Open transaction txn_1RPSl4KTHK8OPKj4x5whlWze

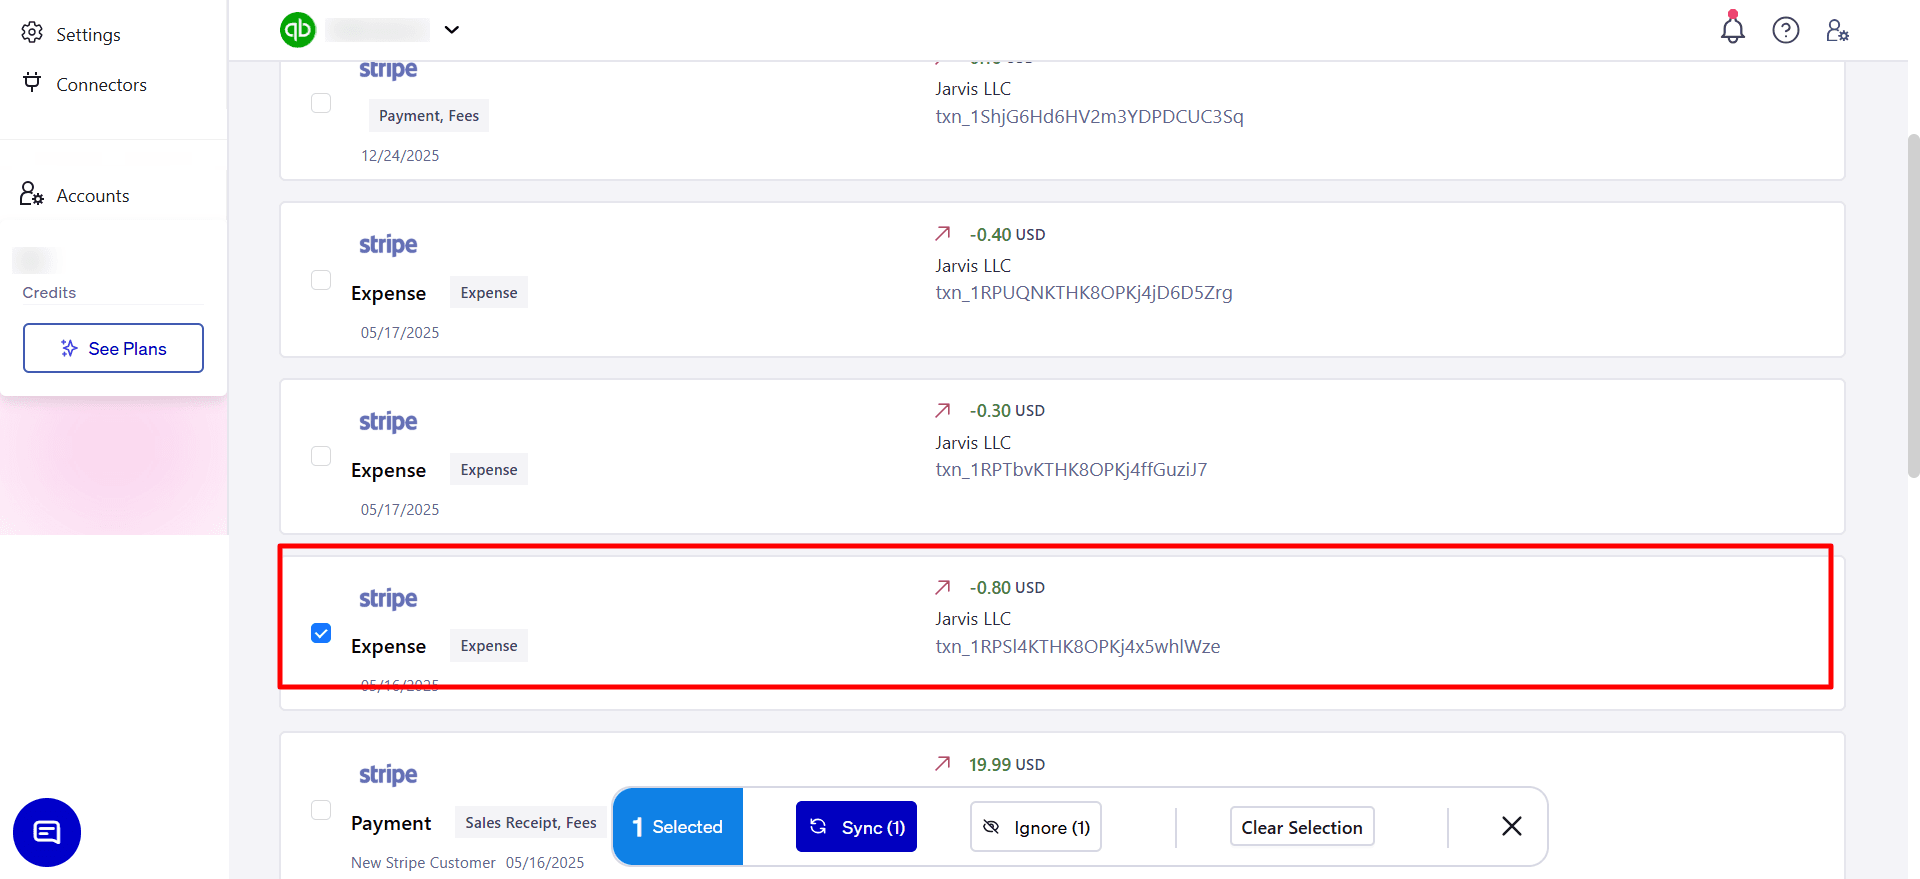[x=1078, y=647]
